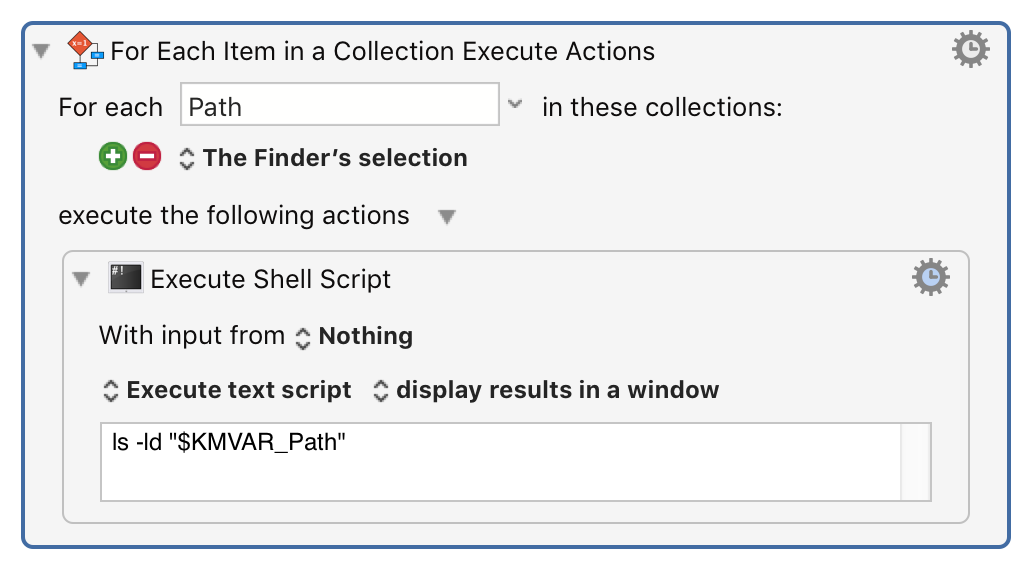Click the red minus to remove the collection

coord(147,157)
